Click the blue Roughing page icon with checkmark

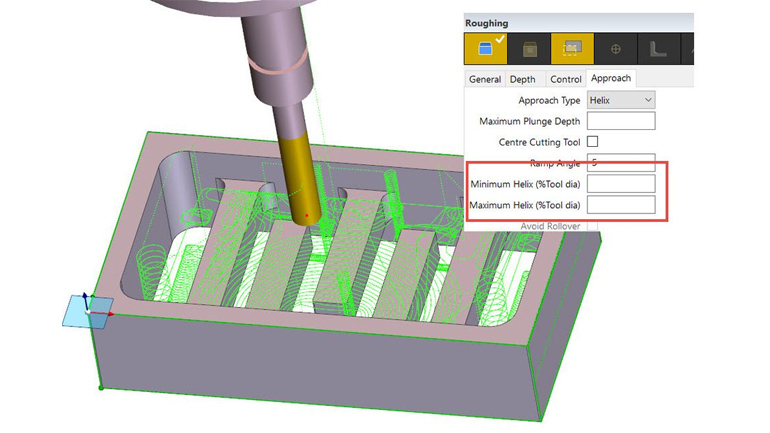[487, 48]
